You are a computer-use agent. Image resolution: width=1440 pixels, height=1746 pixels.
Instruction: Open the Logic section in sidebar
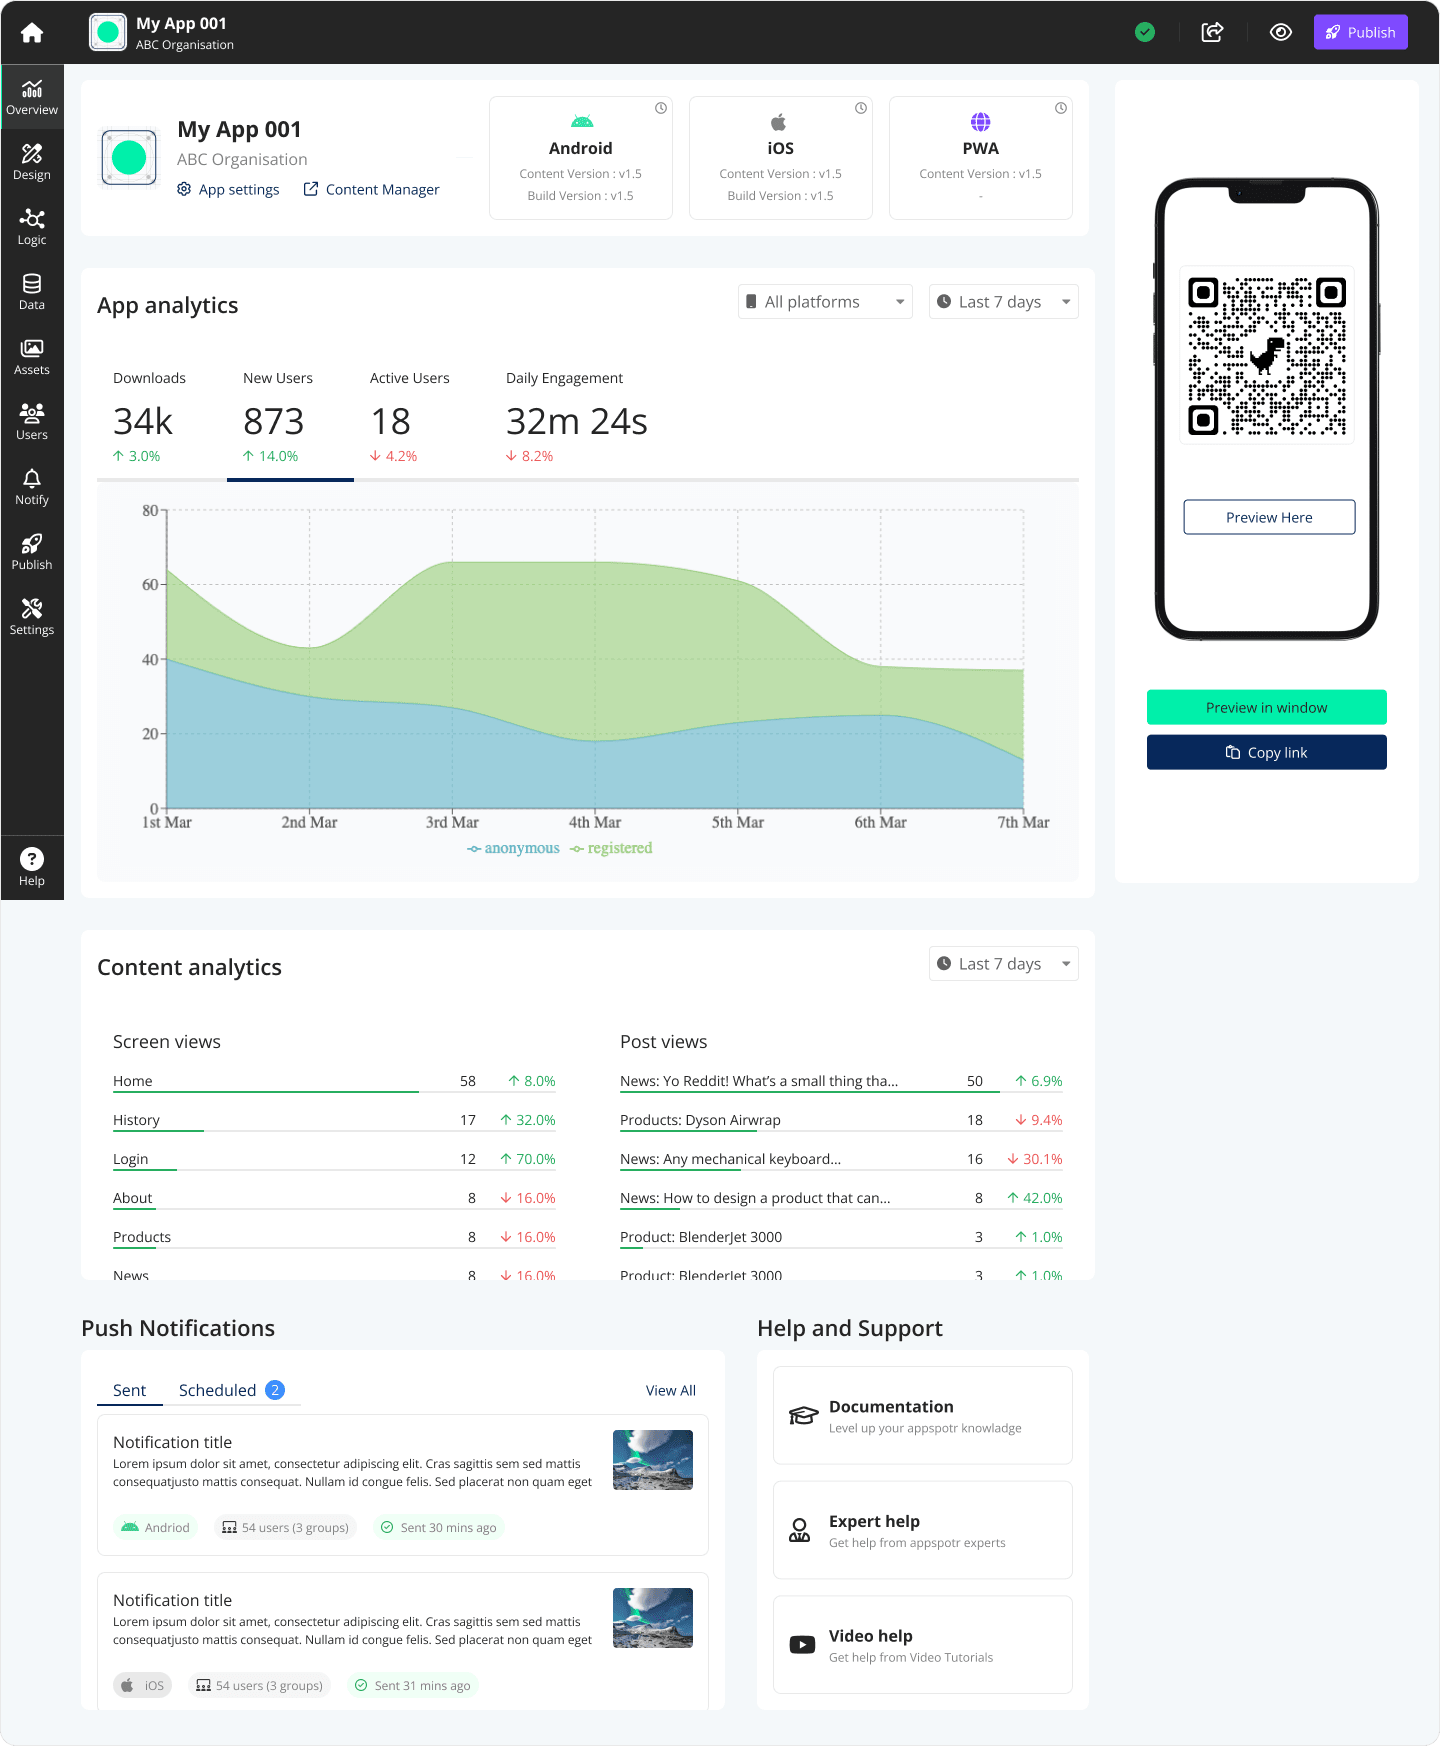[32, 227]
